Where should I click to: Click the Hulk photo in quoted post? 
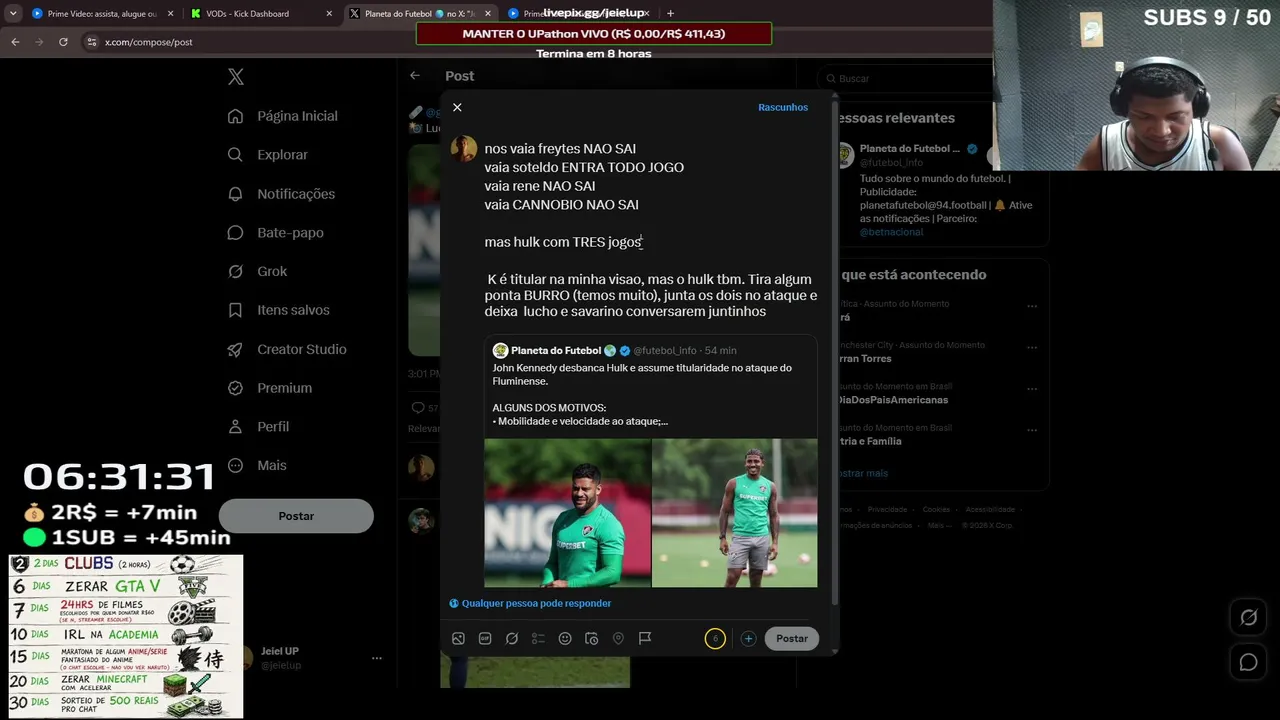pos(568,513)
